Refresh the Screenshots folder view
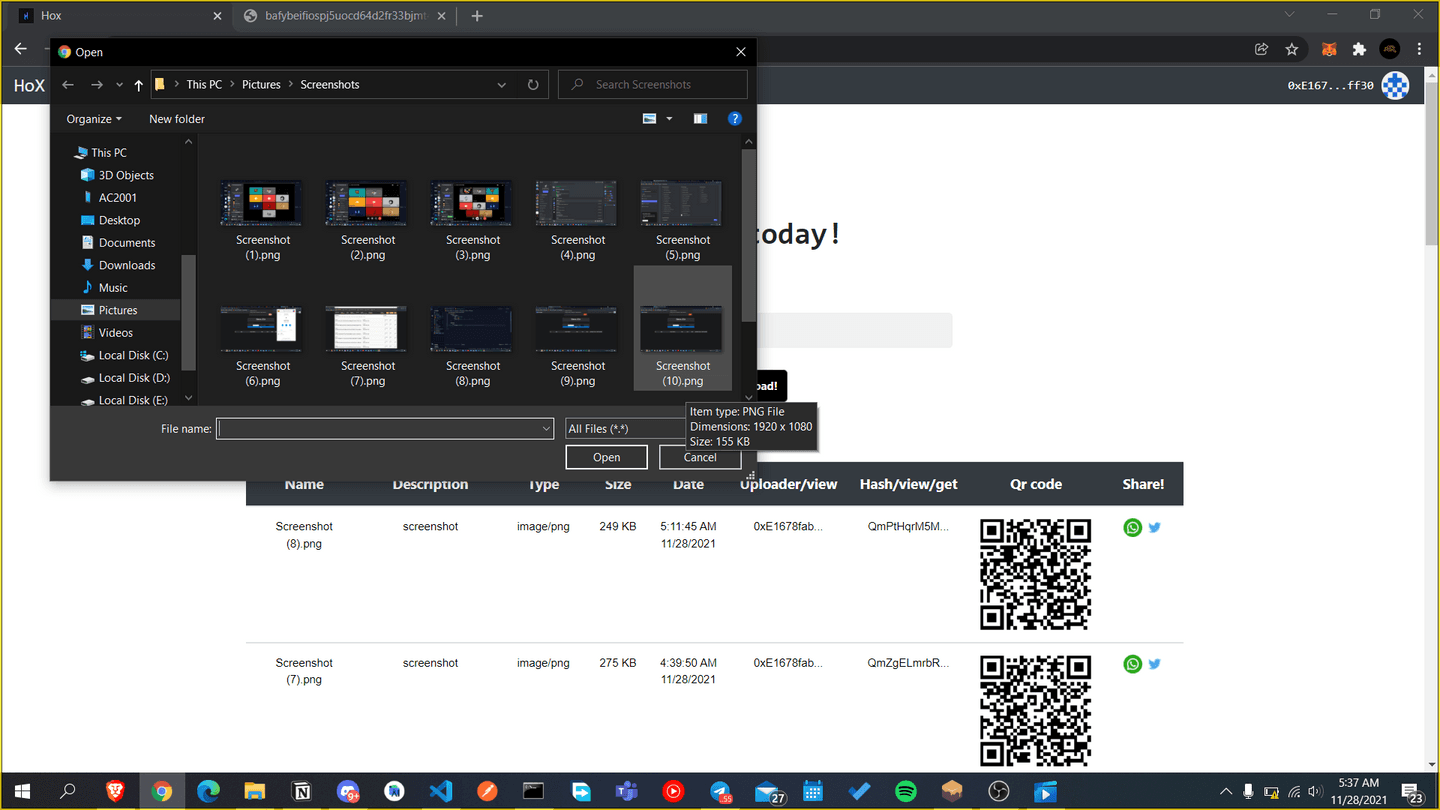The image size is (1440, 810). [x=533, y=85]
